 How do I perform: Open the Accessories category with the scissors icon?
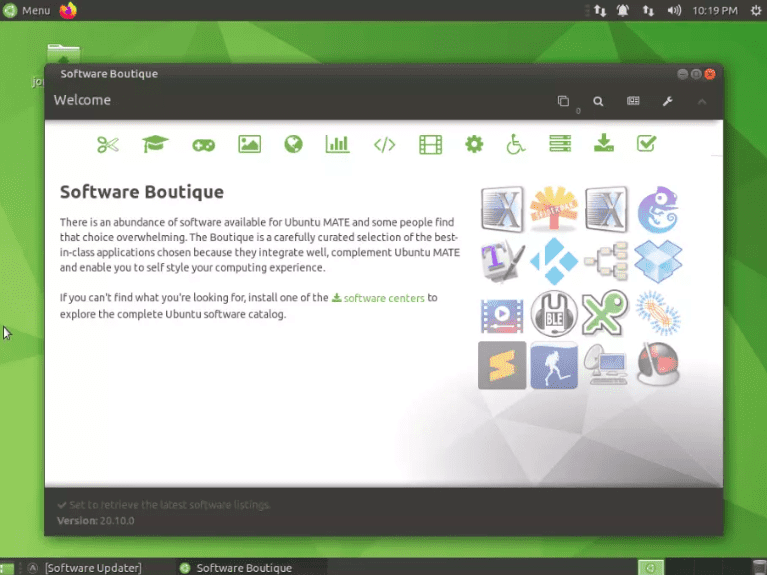[x=108, y=144]
